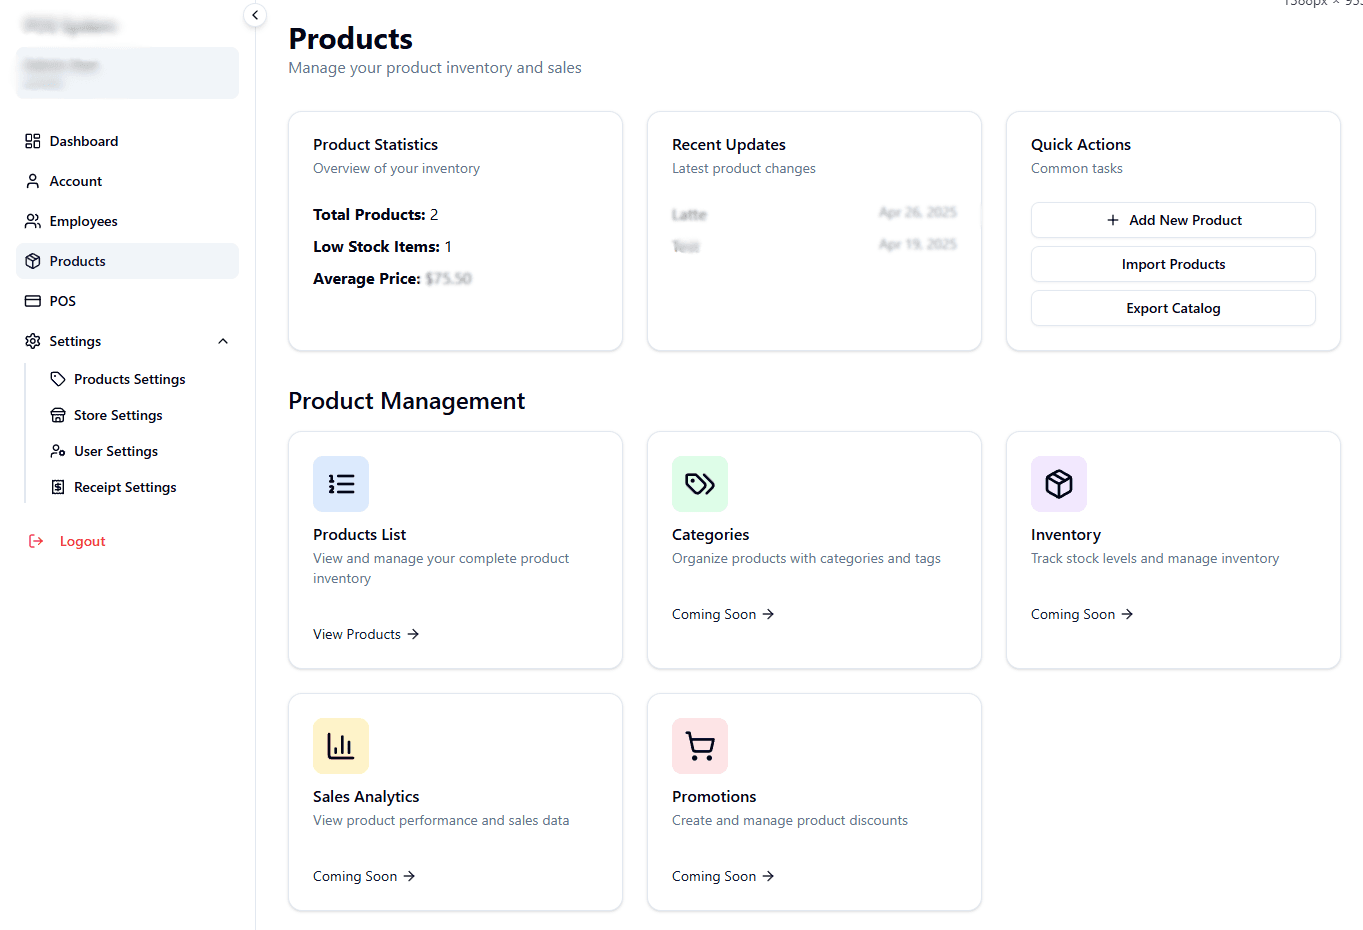Click the Export Catalog button
1363x930 pixels.
[1173, 308]
